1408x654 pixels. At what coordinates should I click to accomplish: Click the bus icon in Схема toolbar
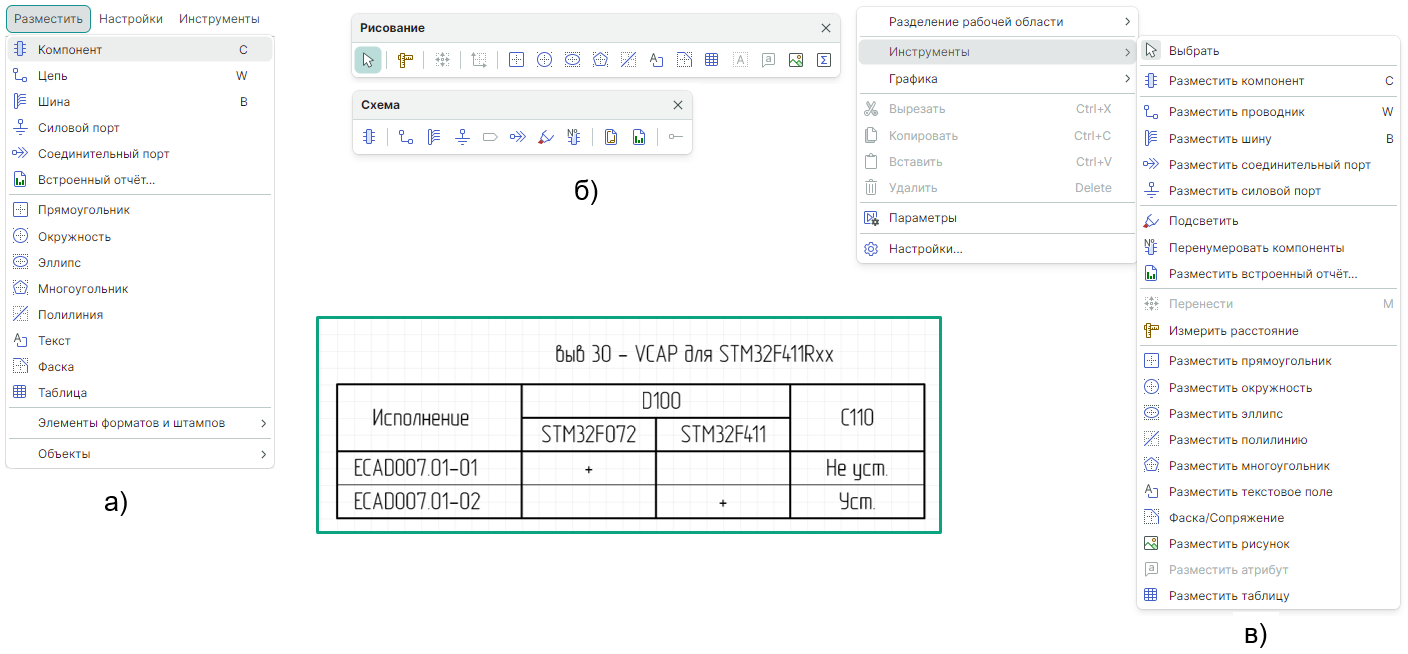point(434,137)
